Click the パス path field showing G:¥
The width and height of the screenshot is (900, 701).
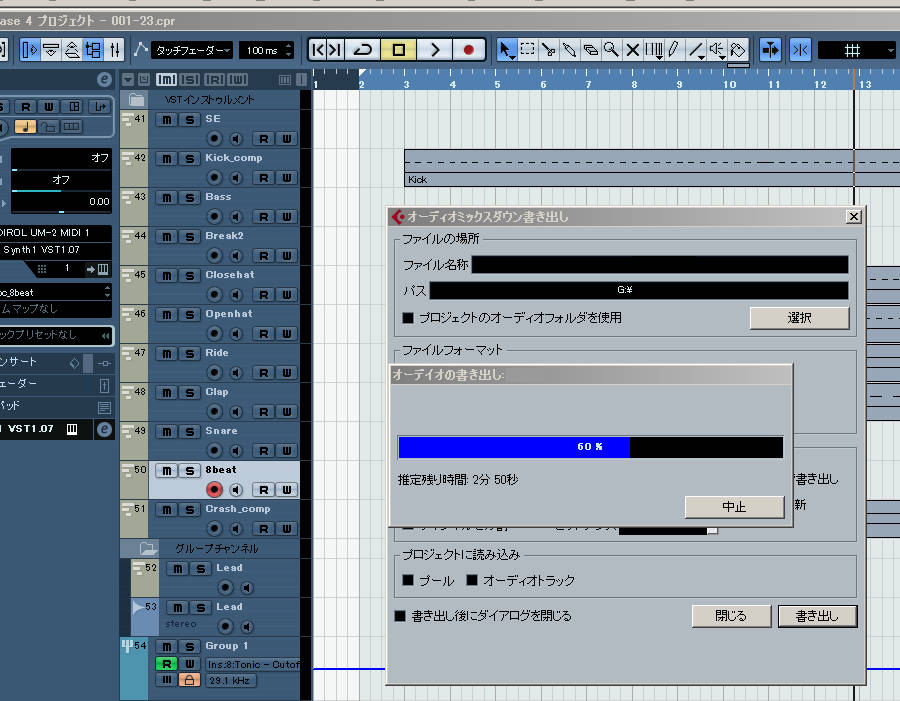pos(638,290)
